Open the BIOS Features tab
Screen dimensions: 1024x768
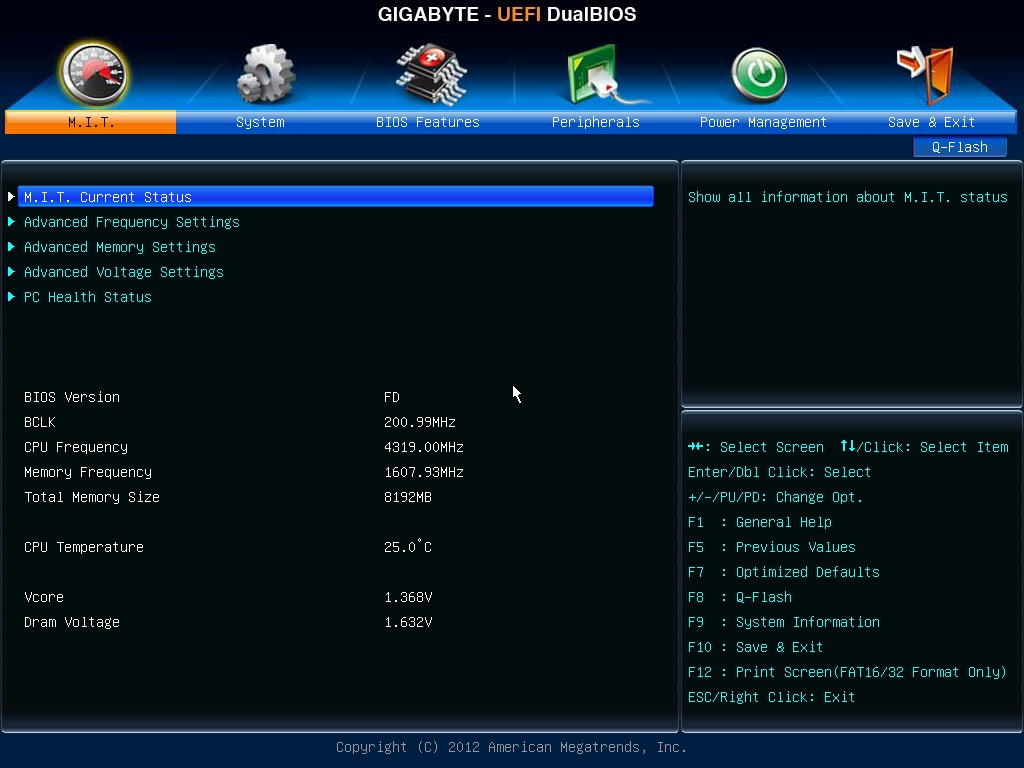pyautogui.click(x=428, y=122)
